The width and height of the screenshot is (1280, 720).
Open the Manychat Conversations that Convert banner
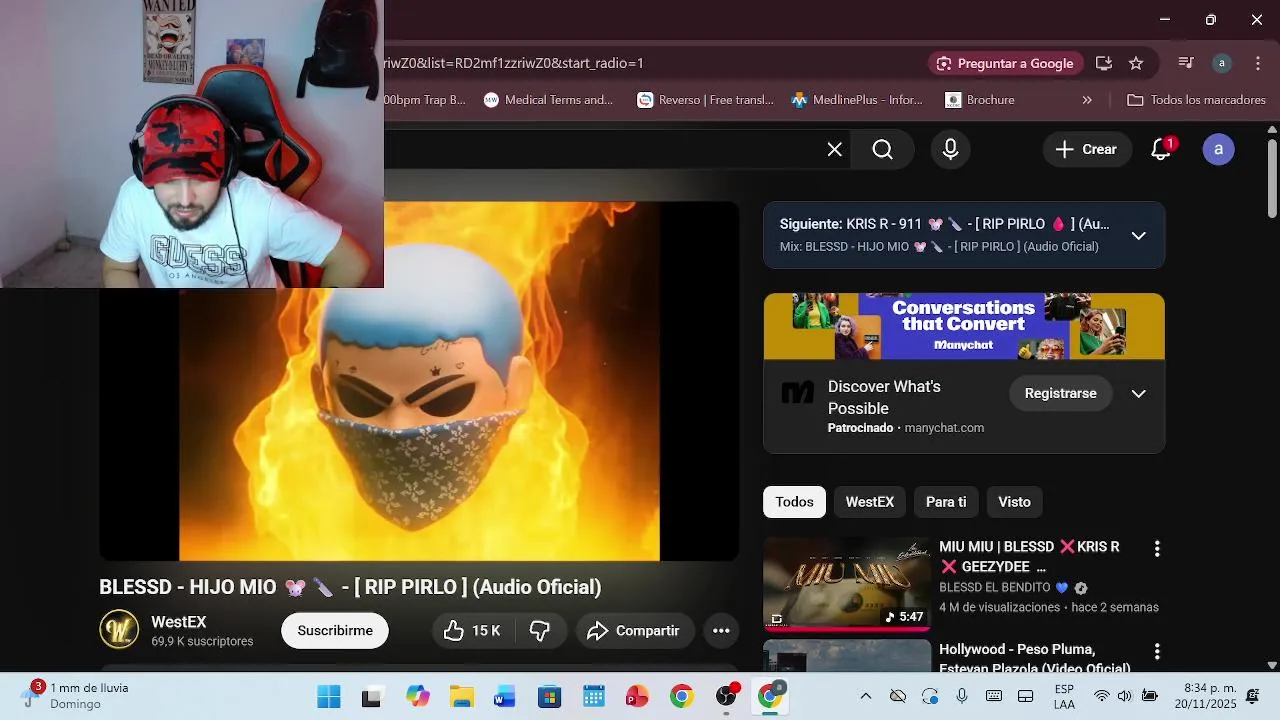point(964,326)
